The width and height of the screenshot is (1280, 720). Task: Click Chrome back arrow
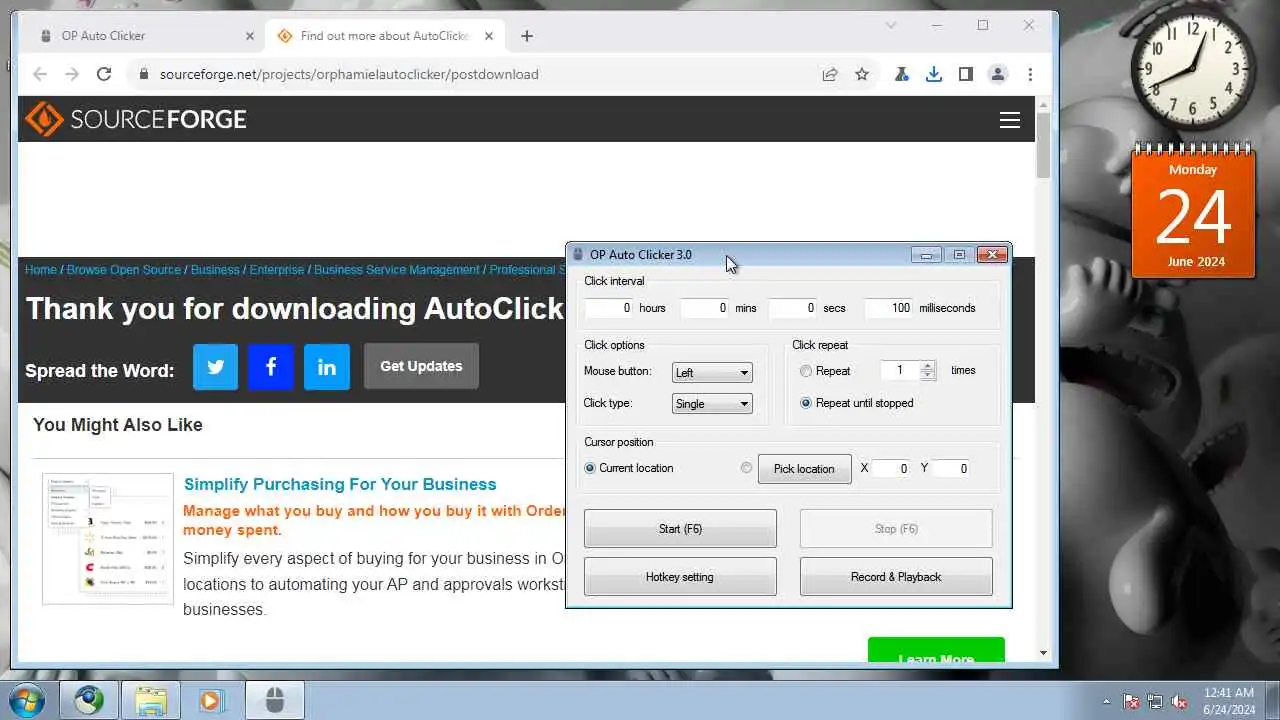click(x=40, y=74)
